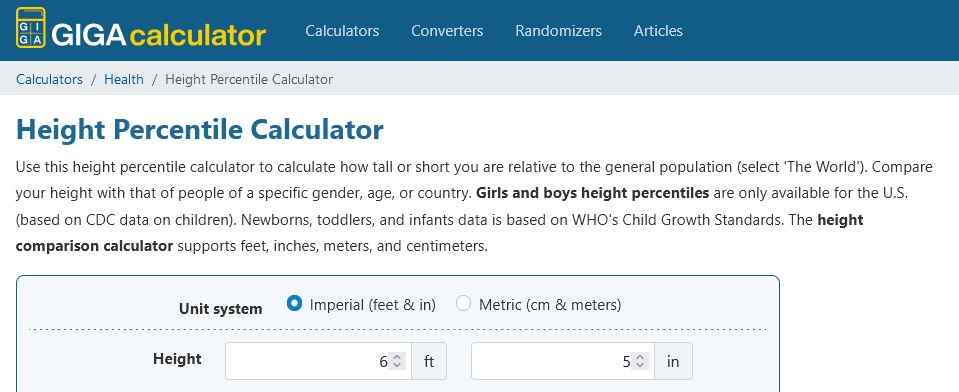Image resolution: width=959 pixels, height=392 pixels.
Task: Click the Height Percentile Calculator breadcrumb text
Action: point(249,80)
